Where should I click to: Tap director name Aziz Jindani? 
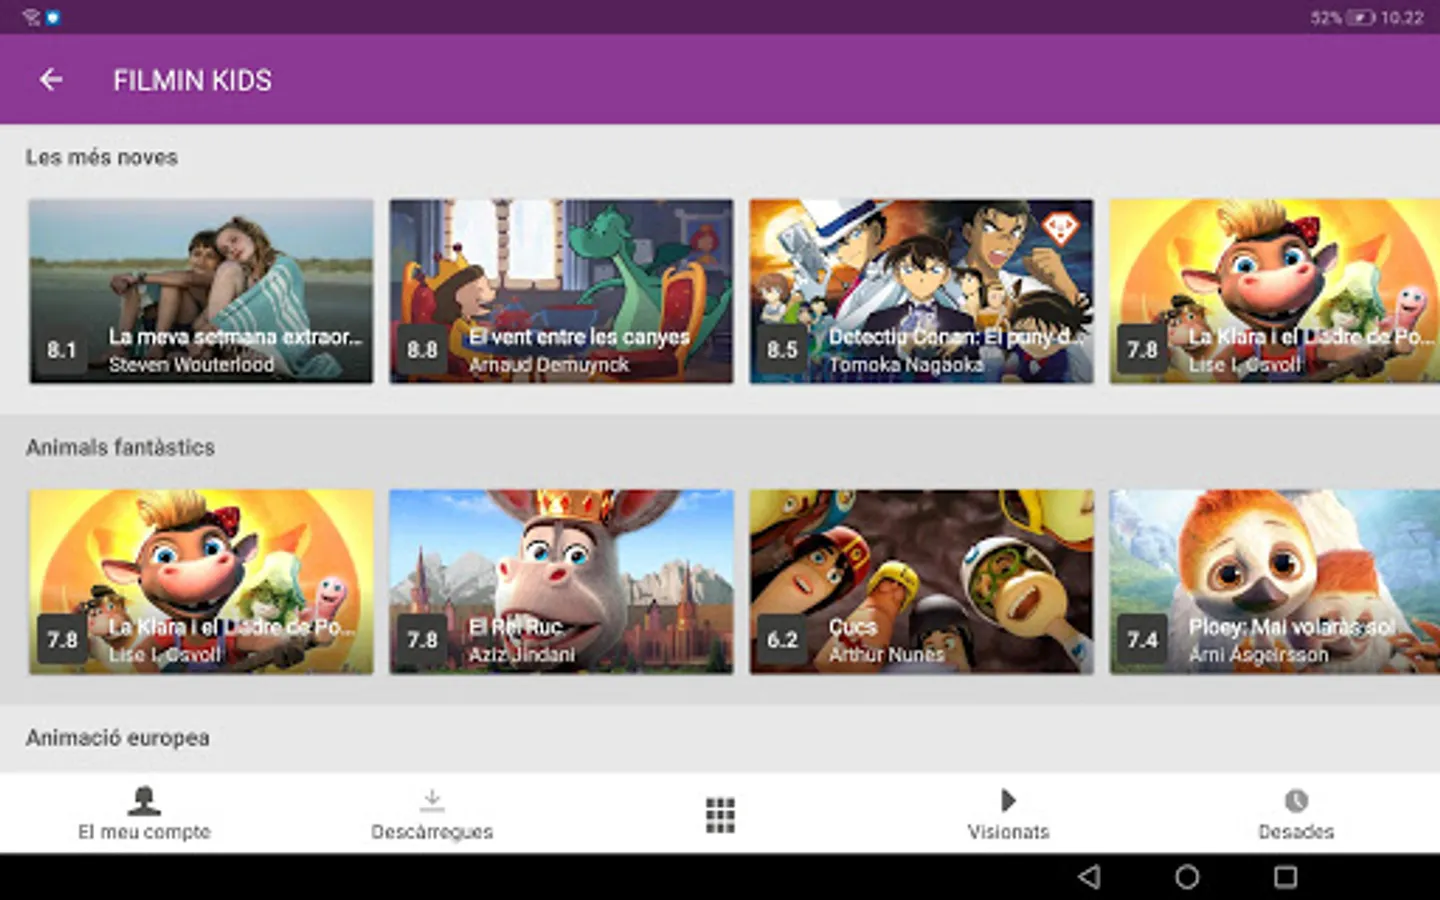click(522, 655)
